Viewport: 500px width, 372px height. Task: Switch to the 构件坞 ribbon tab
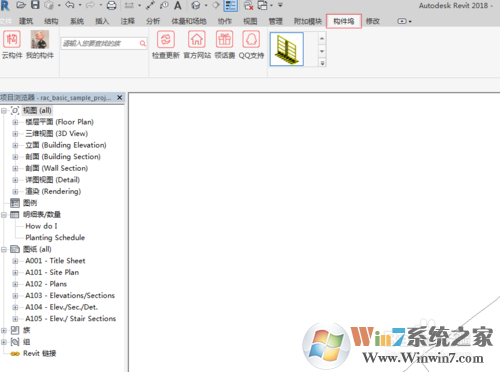[344, 21]
